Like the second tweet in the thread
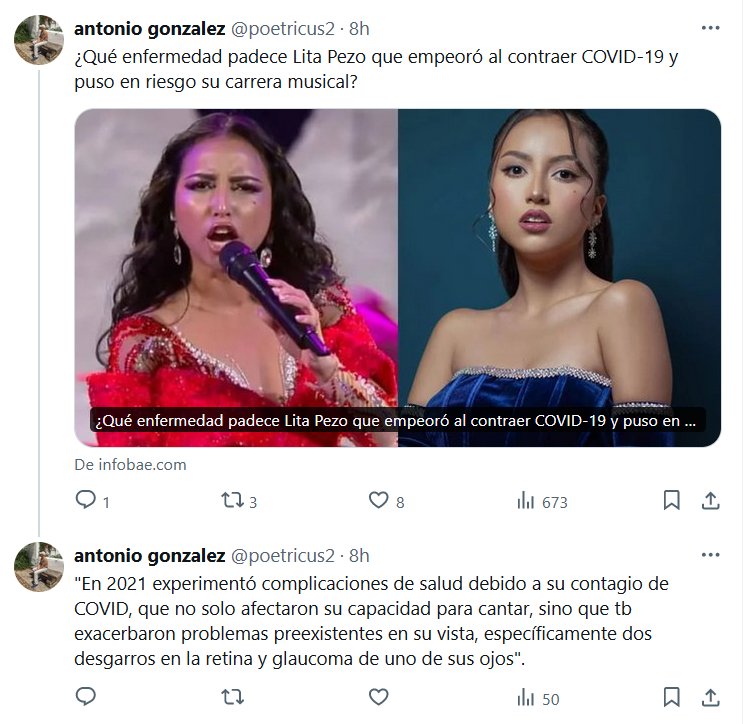 (379, 697)
